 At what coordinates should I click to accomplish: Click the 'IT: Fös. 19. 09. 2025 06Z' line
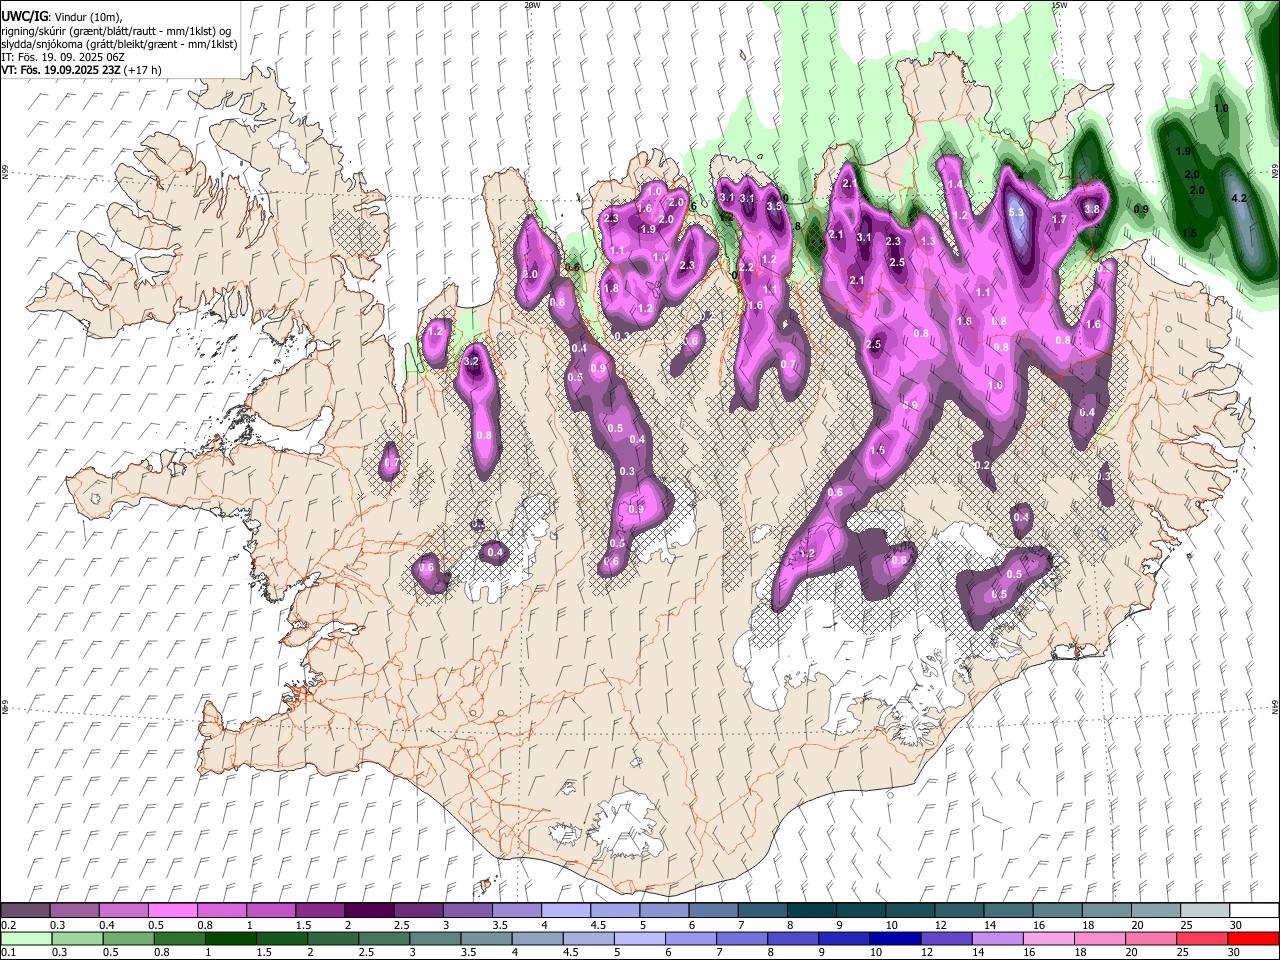(63, 57)
